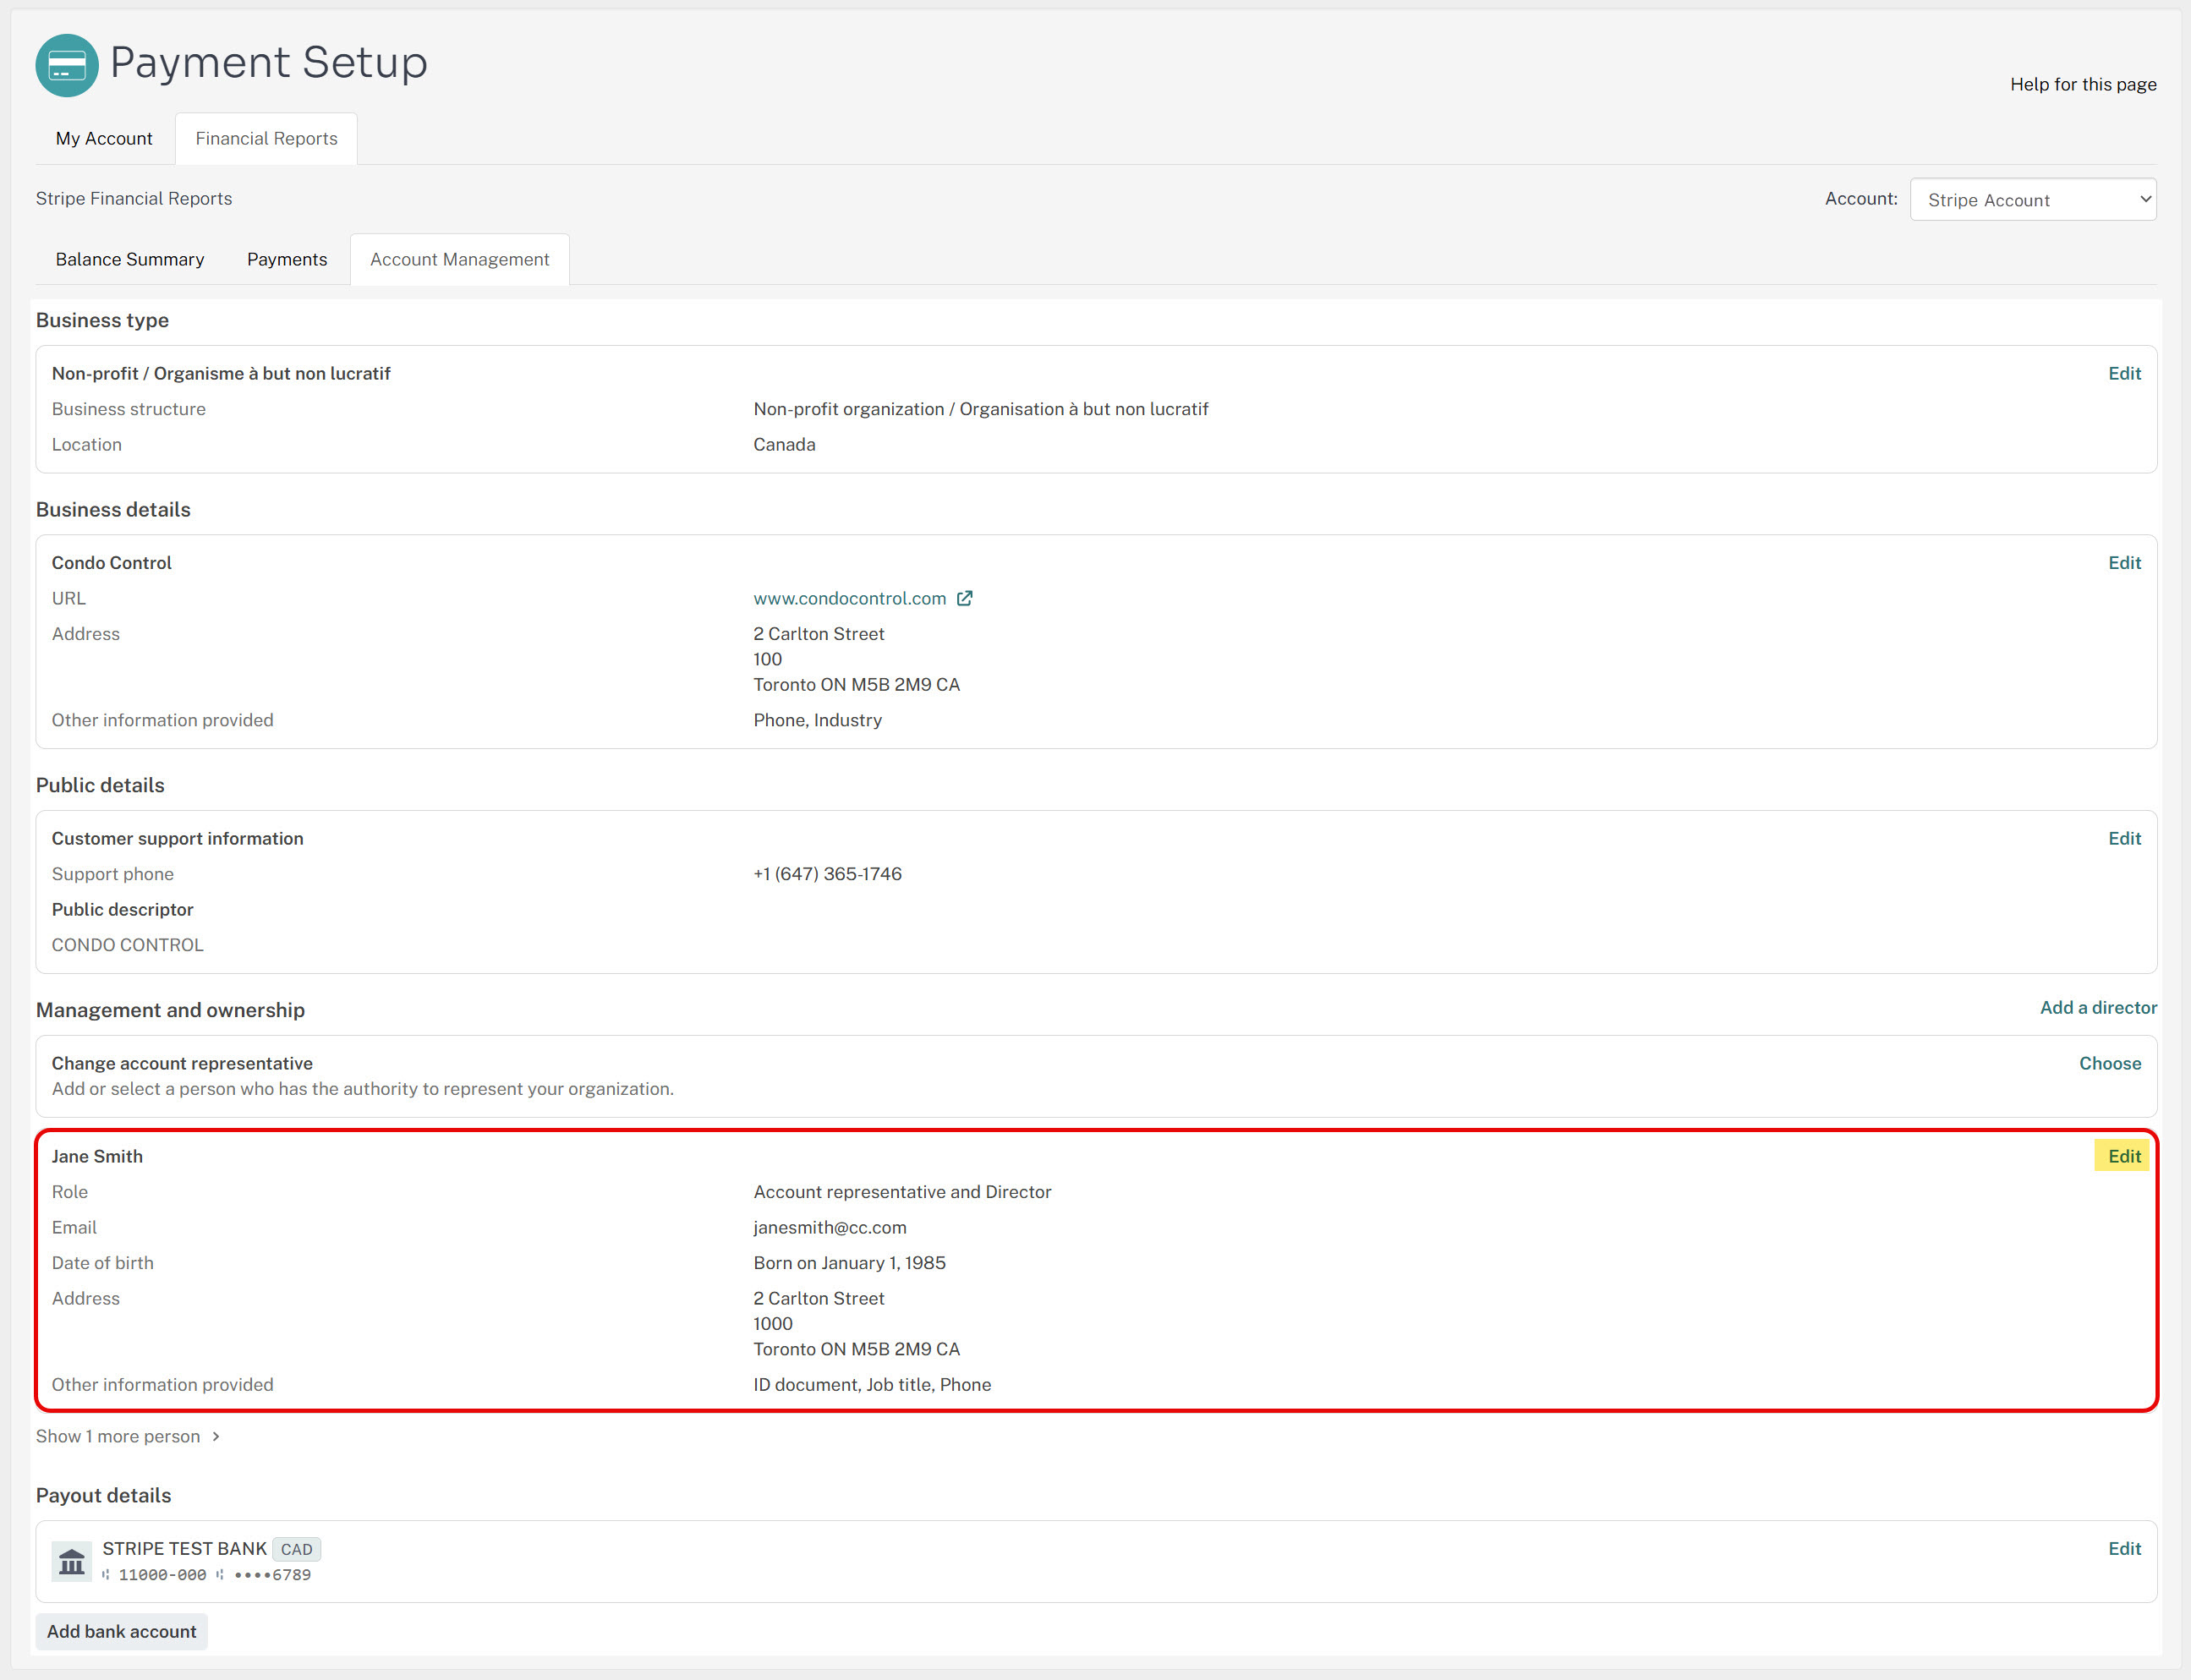Click the Non-profit / Organisme à but non lucratif heading
The height and width of the screenshot is (1680, 2191).
pyautogui.click(x=221, y=373)
